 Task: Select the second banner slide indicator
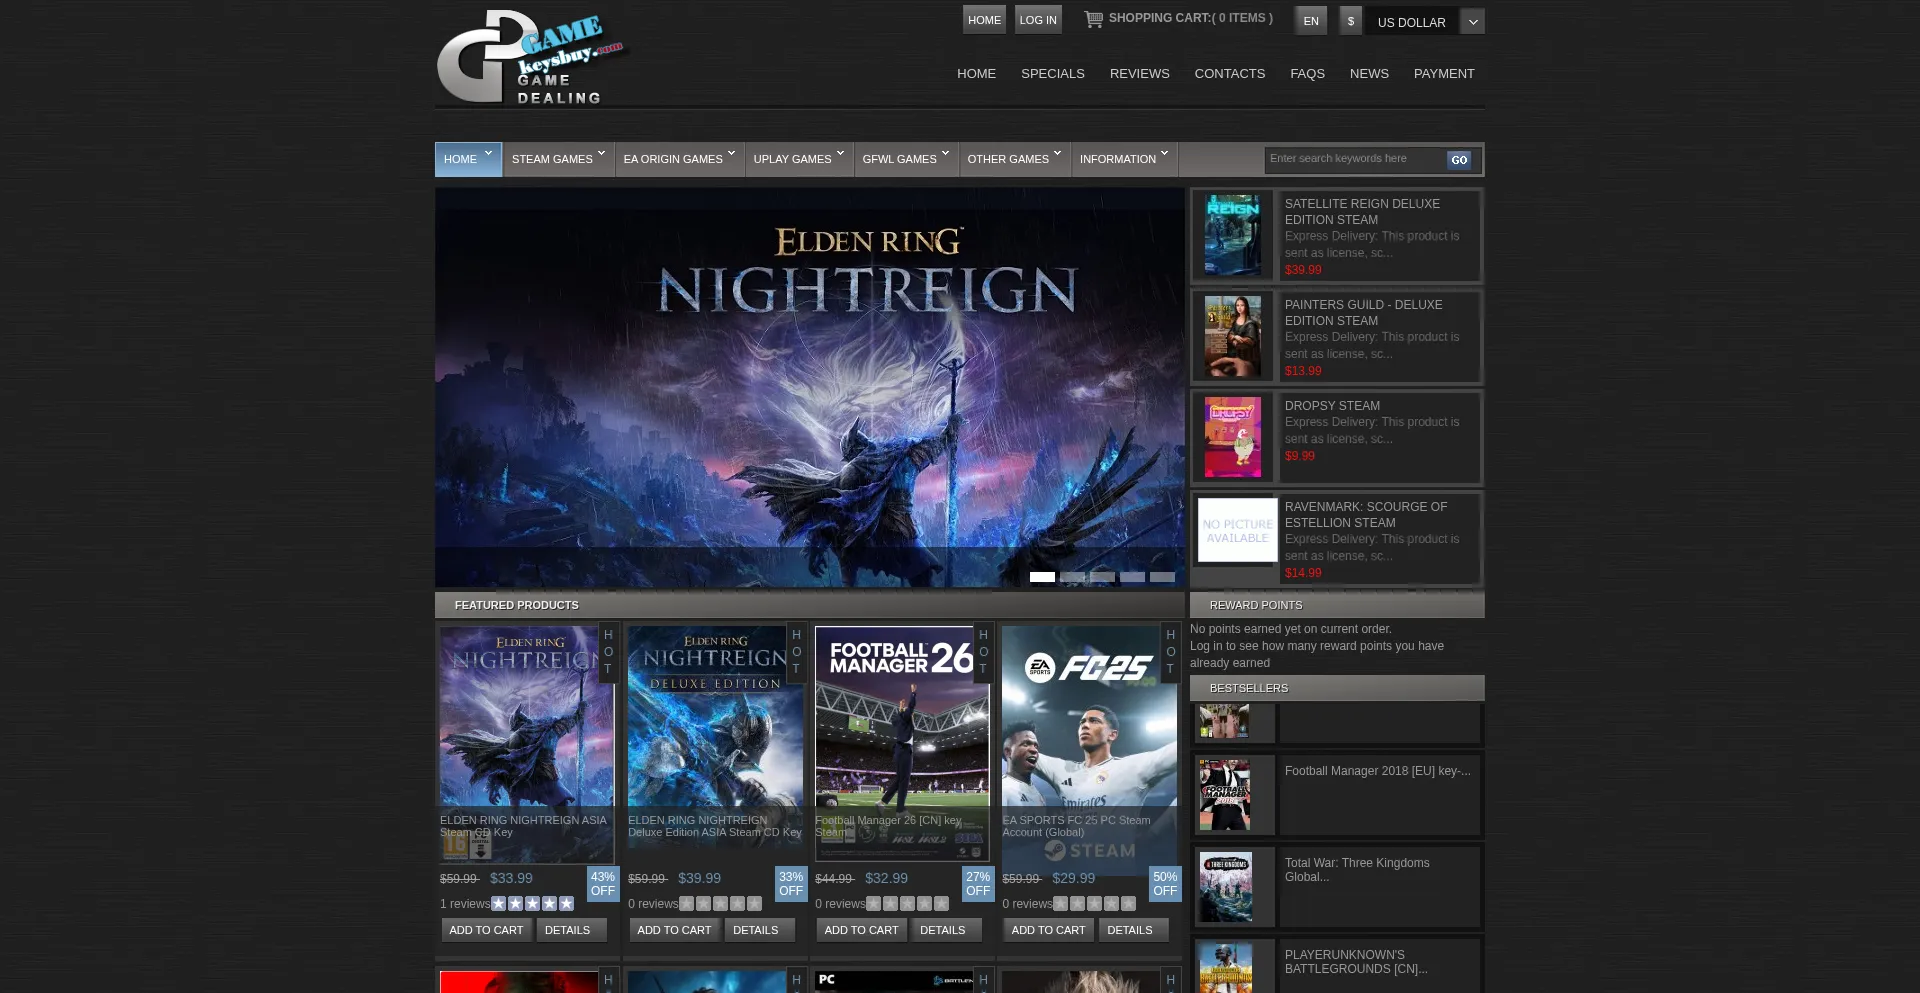tap(1072, 577)
